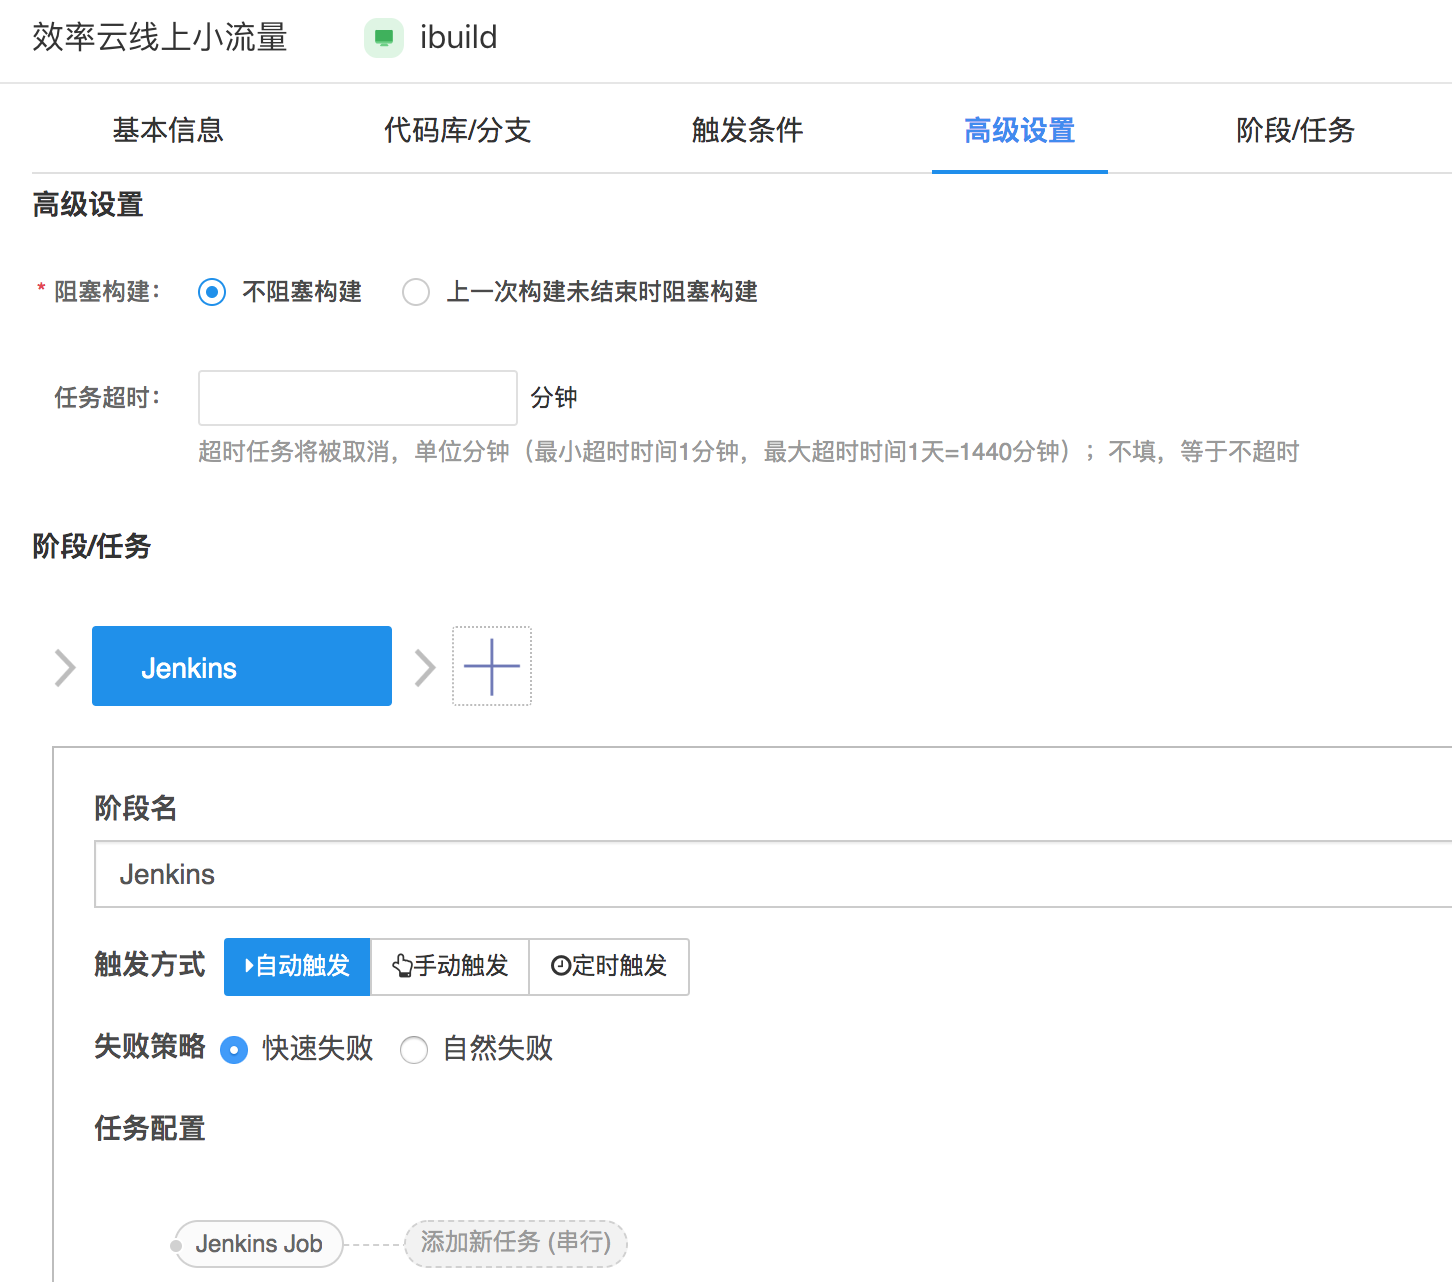Viewport: 1452px width, 1282px height.
Task: Click chevron arrow after Jenkins stage
Action: point(425,668)
